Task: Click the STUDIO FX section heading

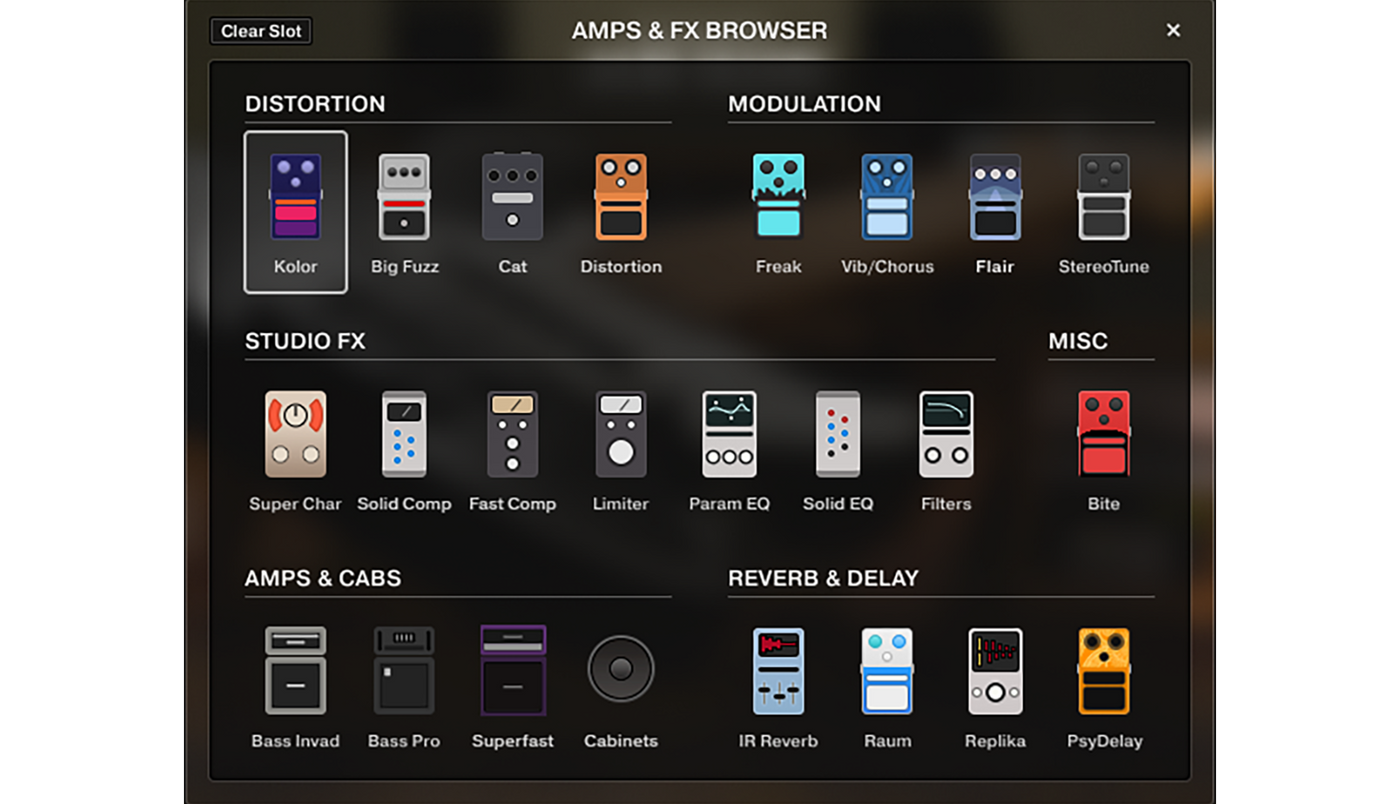Action: 305,342
